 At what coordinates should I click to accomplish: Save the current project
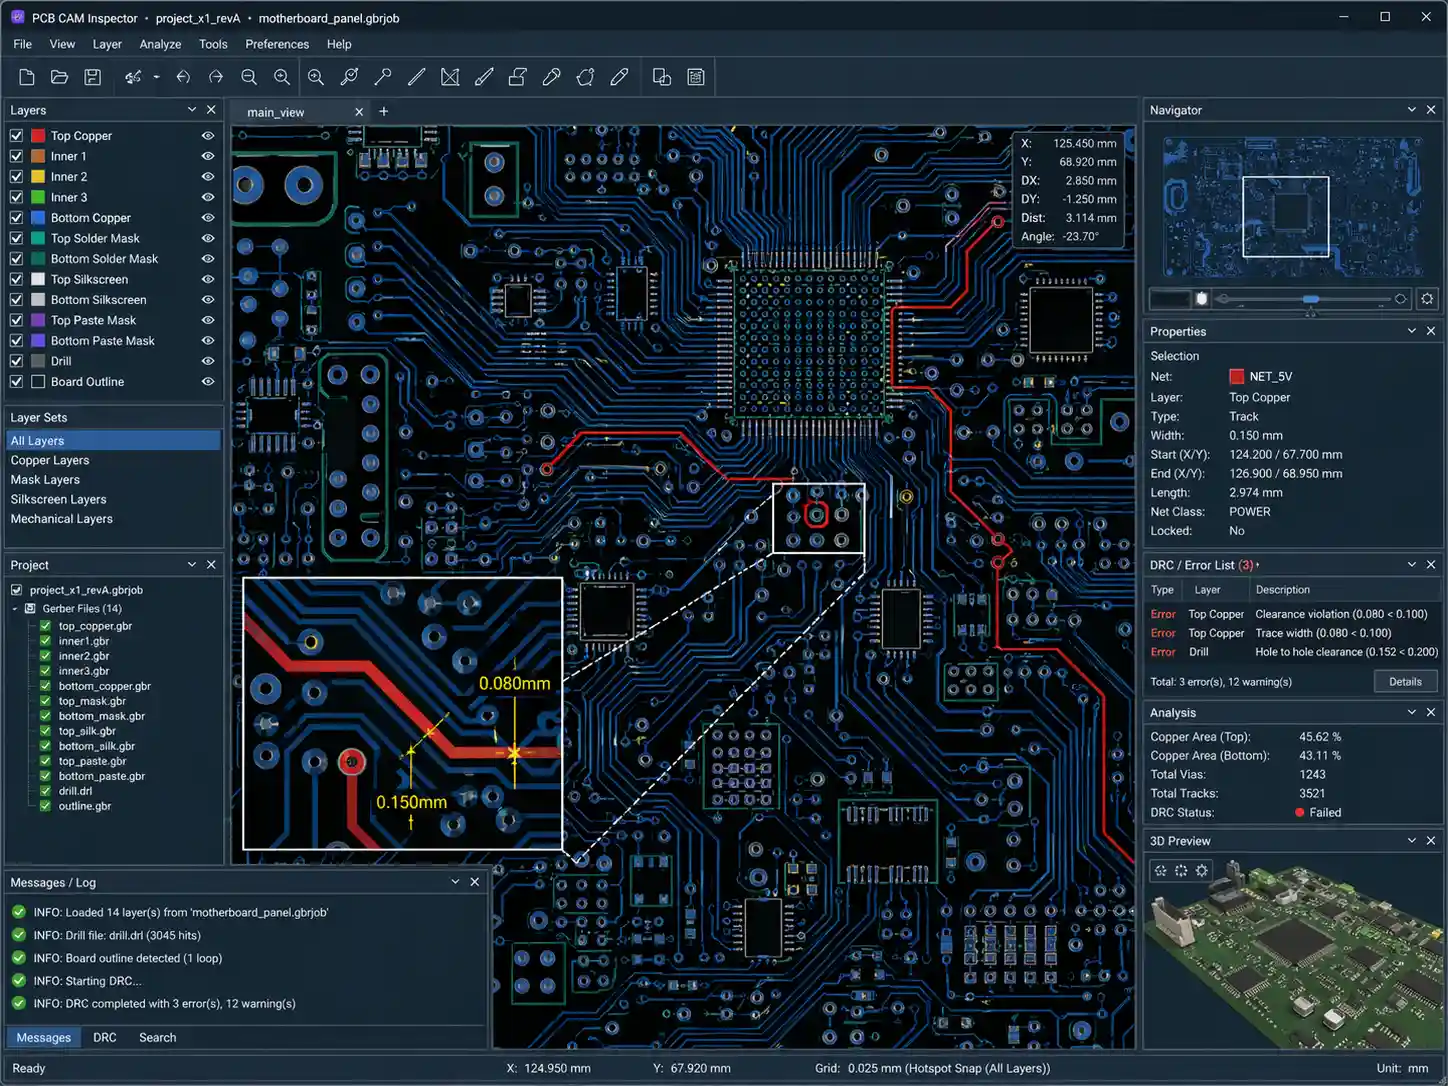[93, 77]
